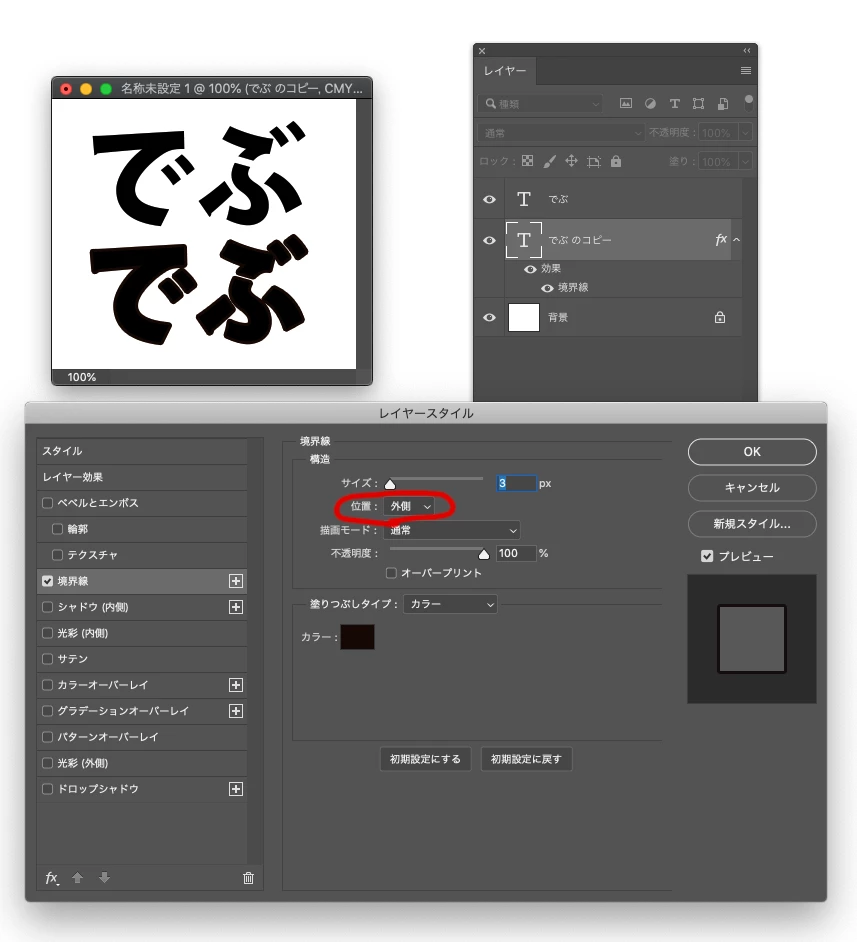Image resolution: width=857 pixels, height=942 pixels.
Task: Click the adjustment layer filter icon
Action: coord(650,103)
